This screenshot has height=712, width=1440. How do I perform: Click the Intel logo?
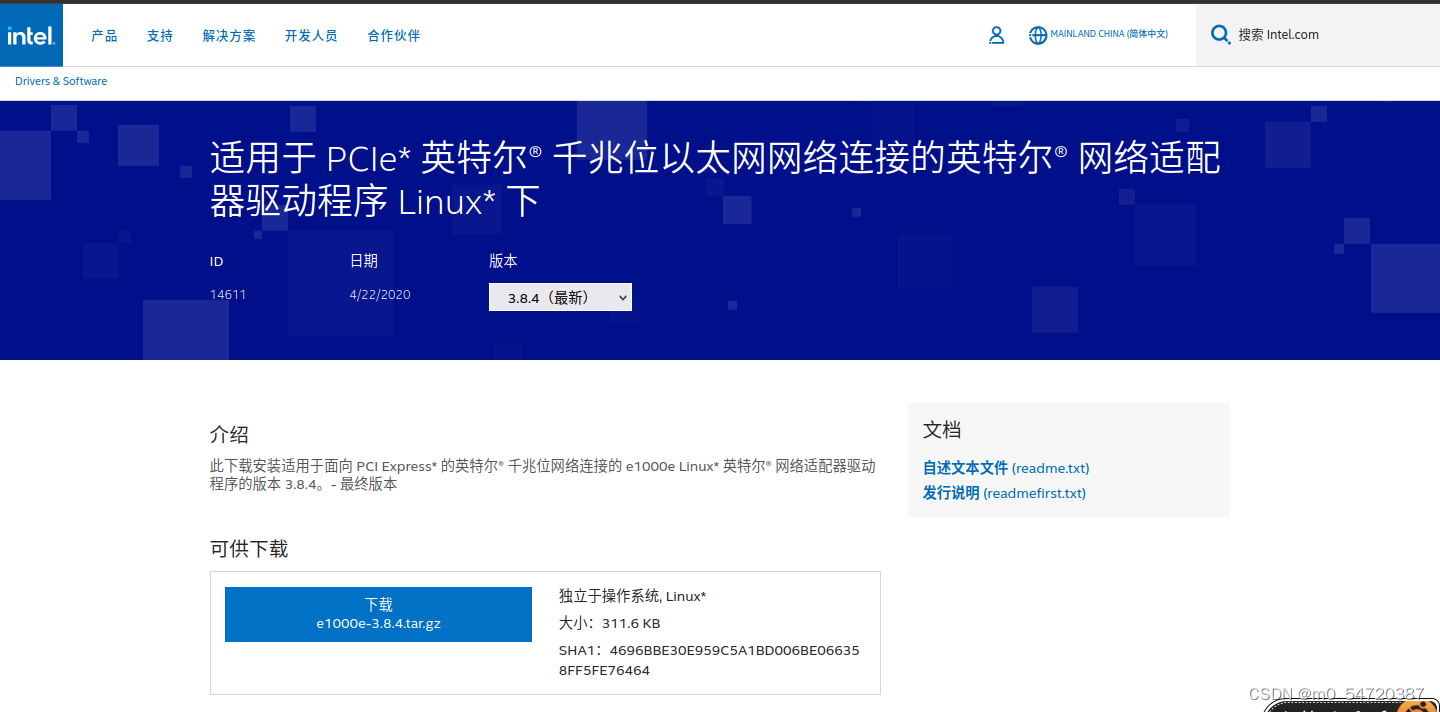(x=31, y=35)
